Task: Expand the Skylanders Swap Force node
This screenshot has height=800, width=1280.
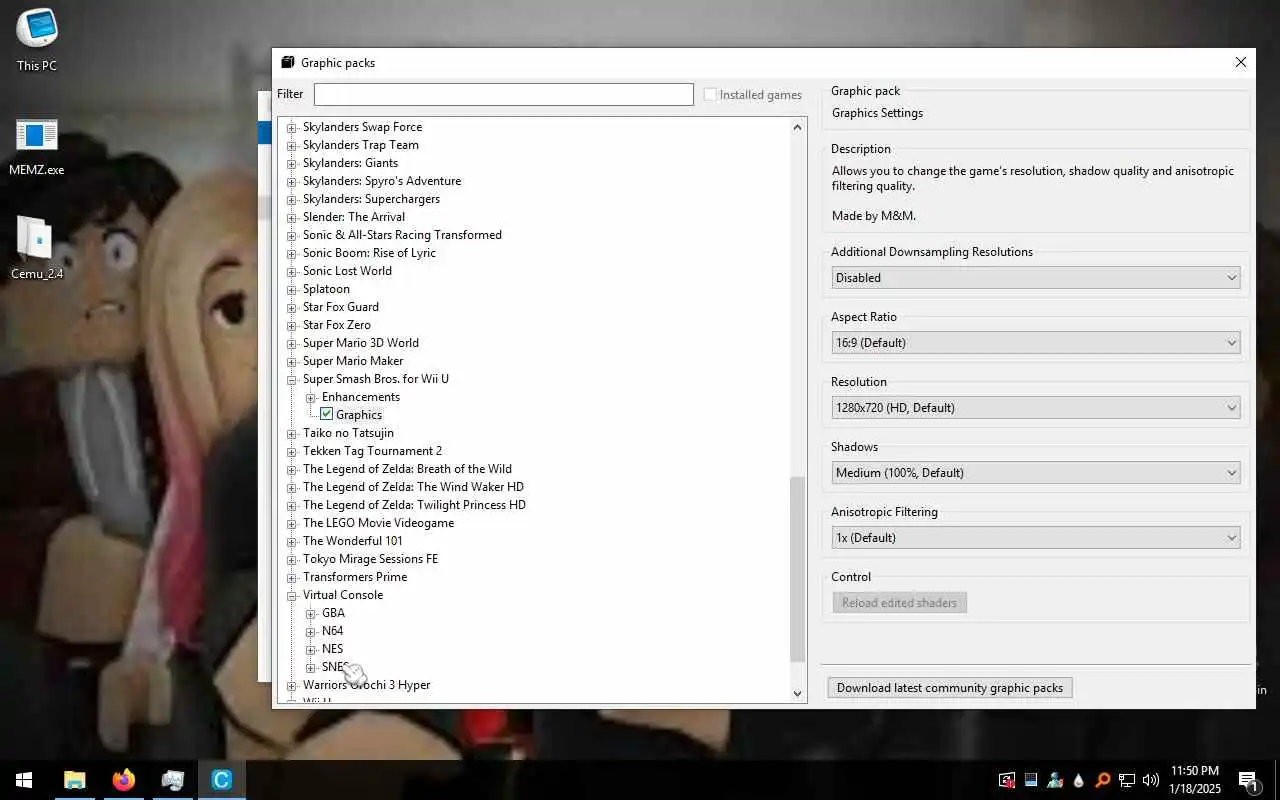Action: pos(292,127)
